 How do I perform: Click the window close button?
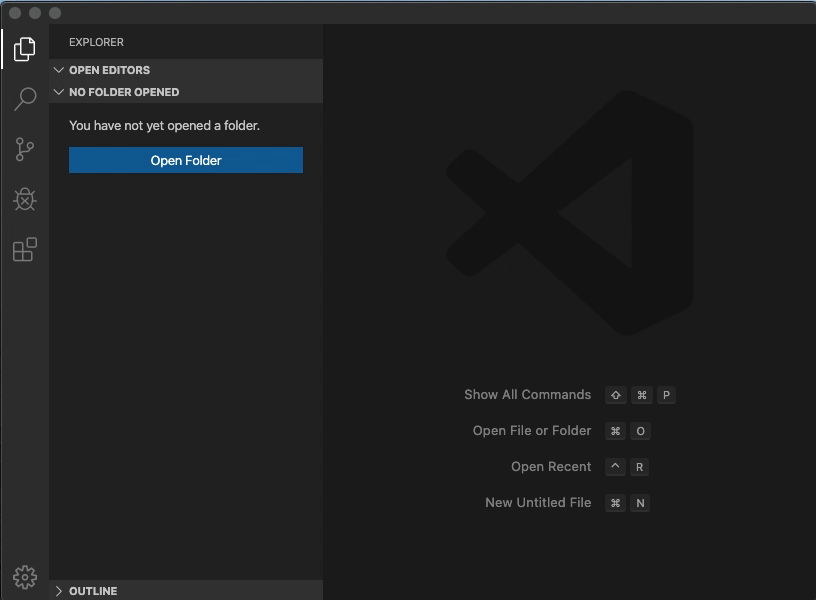(15, 13)
